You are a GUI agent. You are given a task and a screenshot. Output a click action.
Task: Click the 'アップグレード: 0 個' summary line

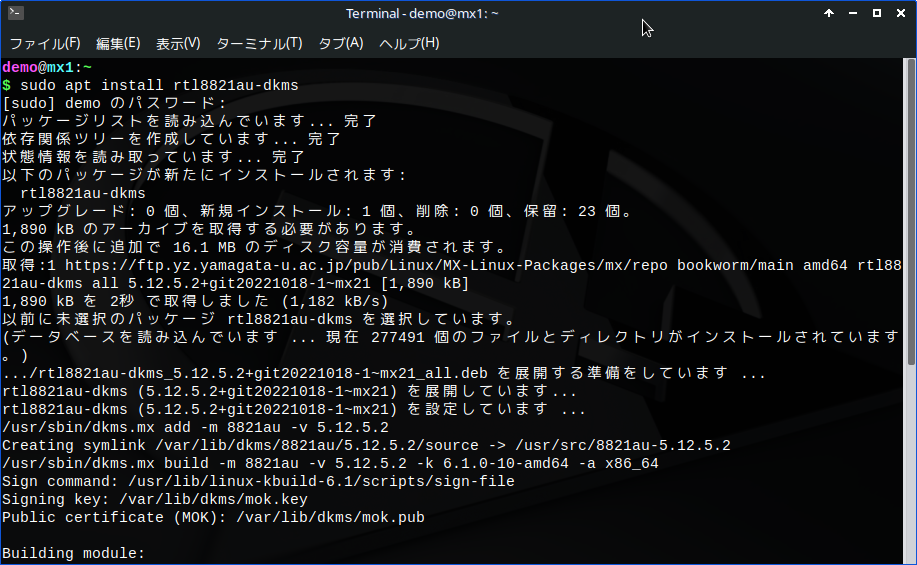tap(318, 211)
